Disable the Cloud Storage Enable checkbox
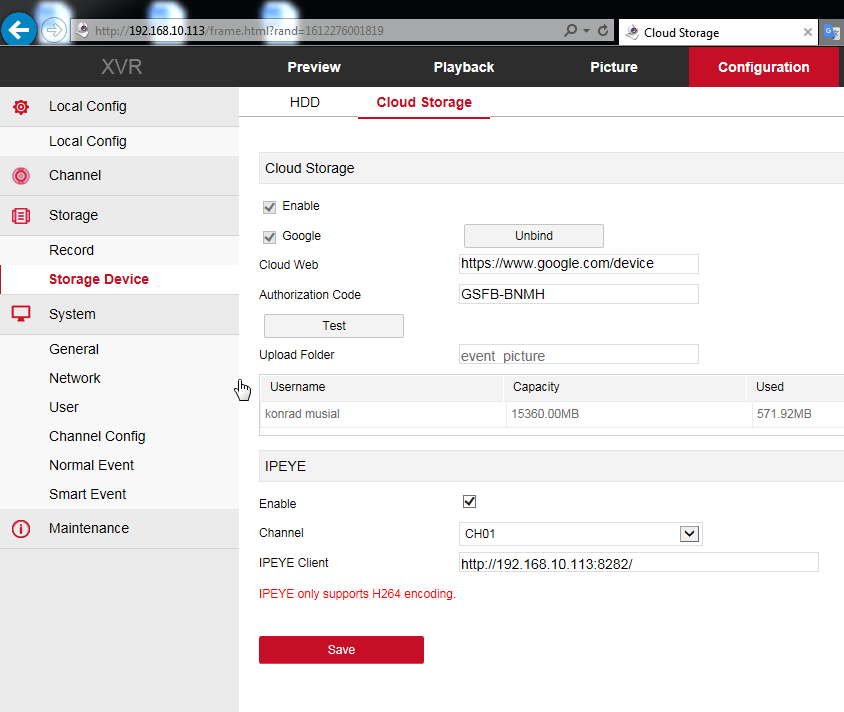844x712 pixels. [267, 206]
